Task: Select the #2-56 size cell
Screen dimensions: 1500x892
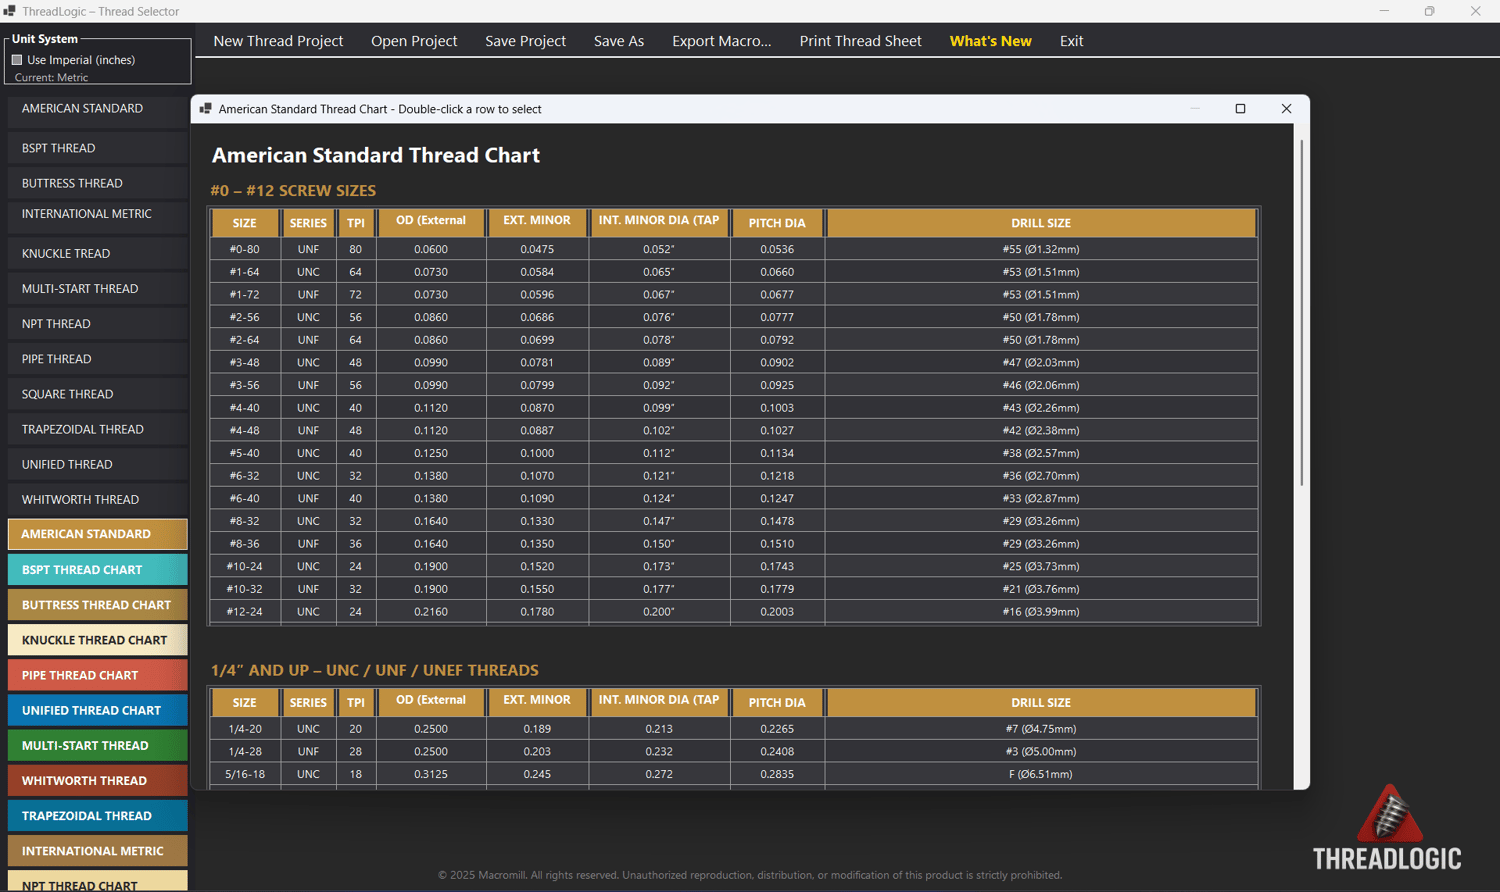Action: [245, 317]
